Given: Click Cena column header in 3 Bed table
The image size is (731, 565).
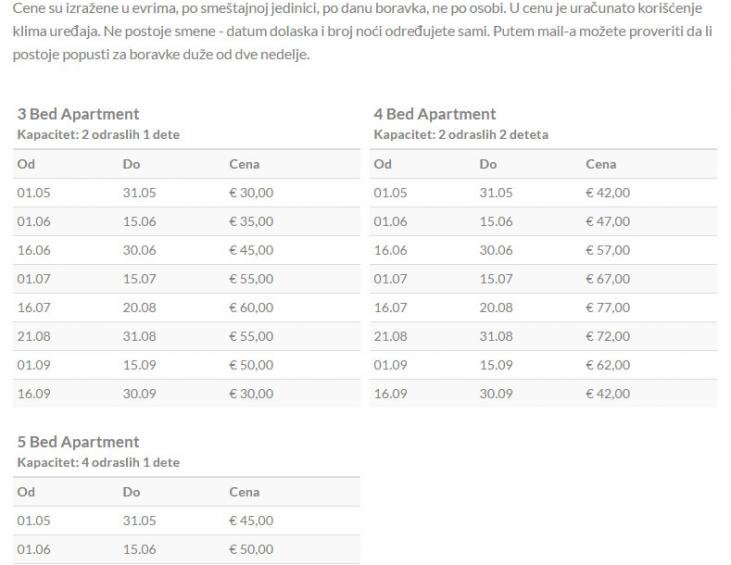Looking at the screenshot, I should (244, 164).
